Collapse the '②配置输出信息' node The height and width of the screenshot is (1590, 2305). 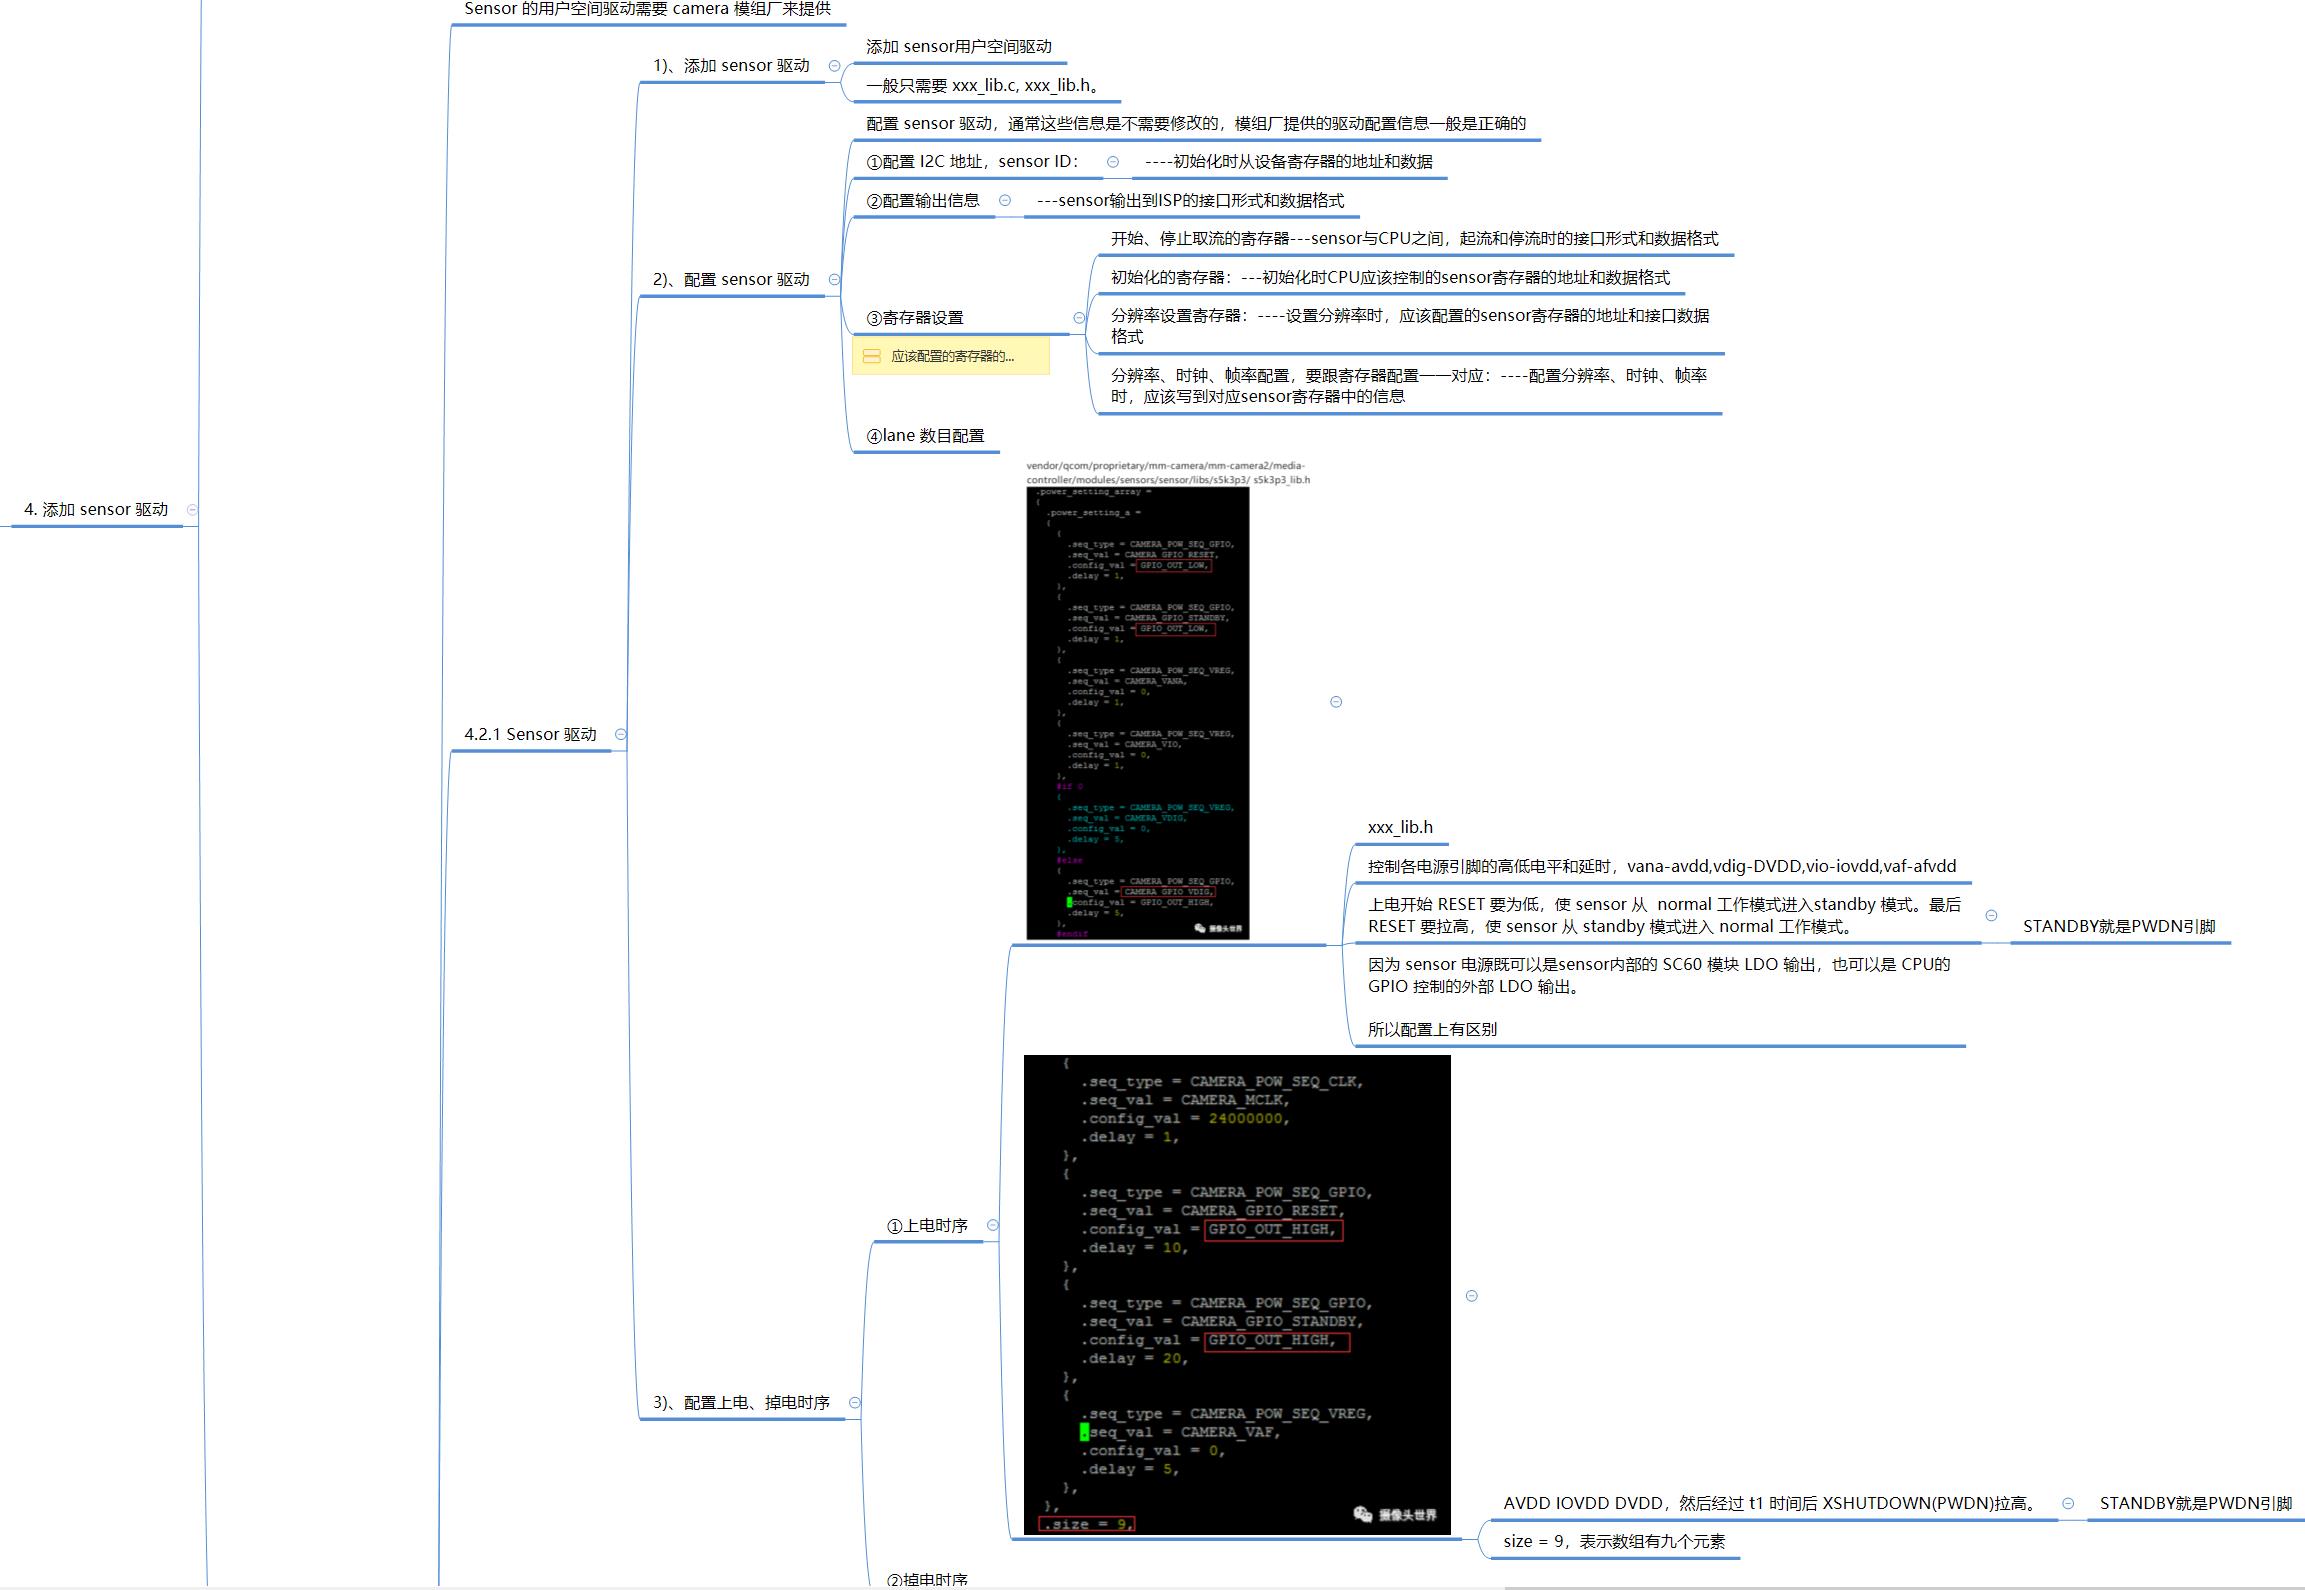1005,201
